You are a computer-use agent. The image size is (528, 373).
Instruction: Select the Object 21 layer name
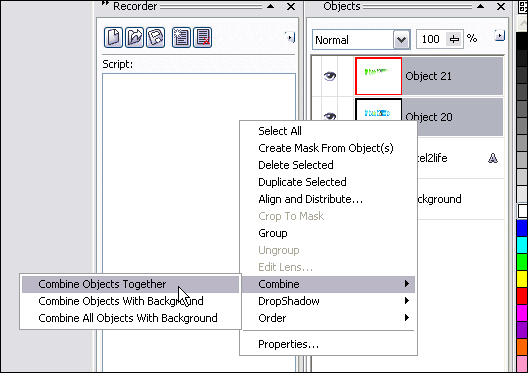click(428, 76)
